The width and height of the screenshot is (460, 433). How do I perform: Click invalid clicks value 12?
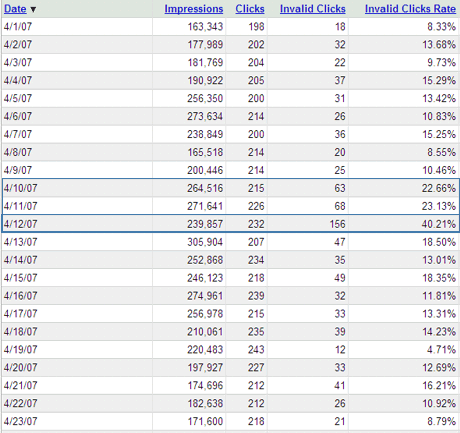tap(340, 350)
